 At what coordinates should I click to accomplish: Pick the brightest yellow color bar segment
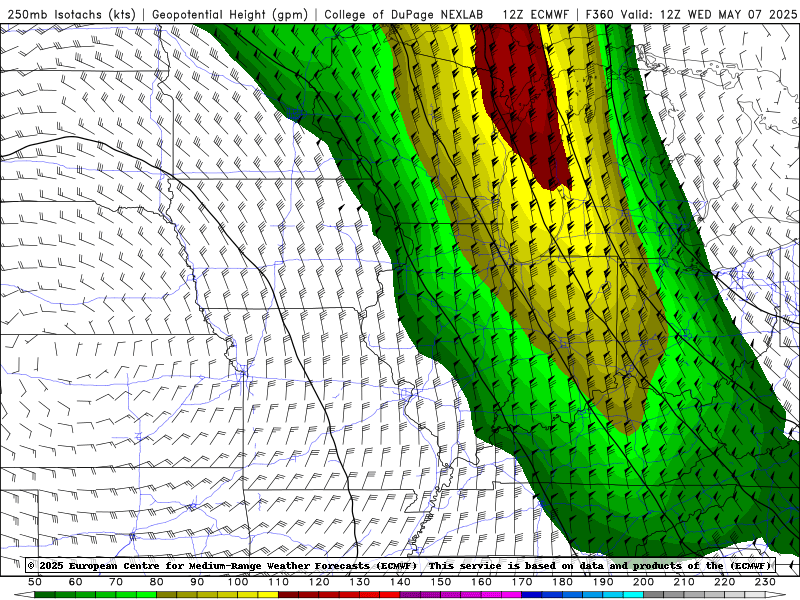268,594
